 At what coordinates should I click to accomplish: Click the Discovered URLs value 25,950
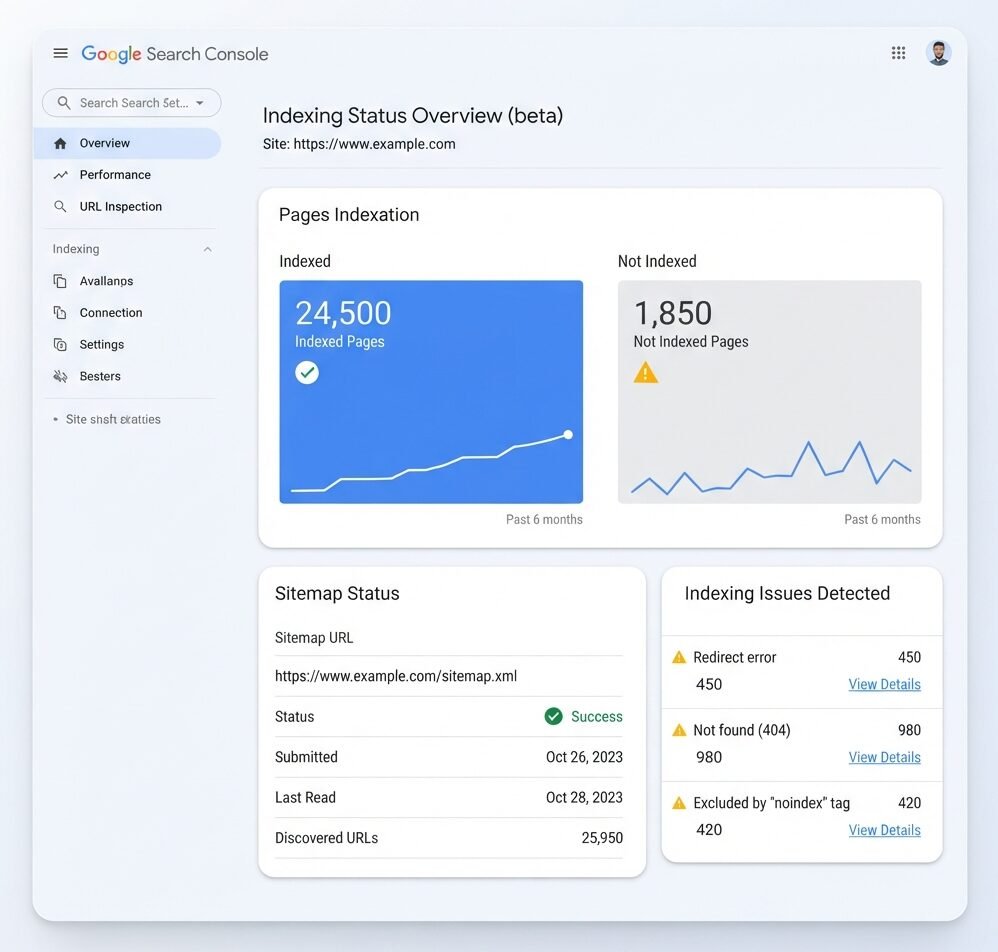point(601,837)
